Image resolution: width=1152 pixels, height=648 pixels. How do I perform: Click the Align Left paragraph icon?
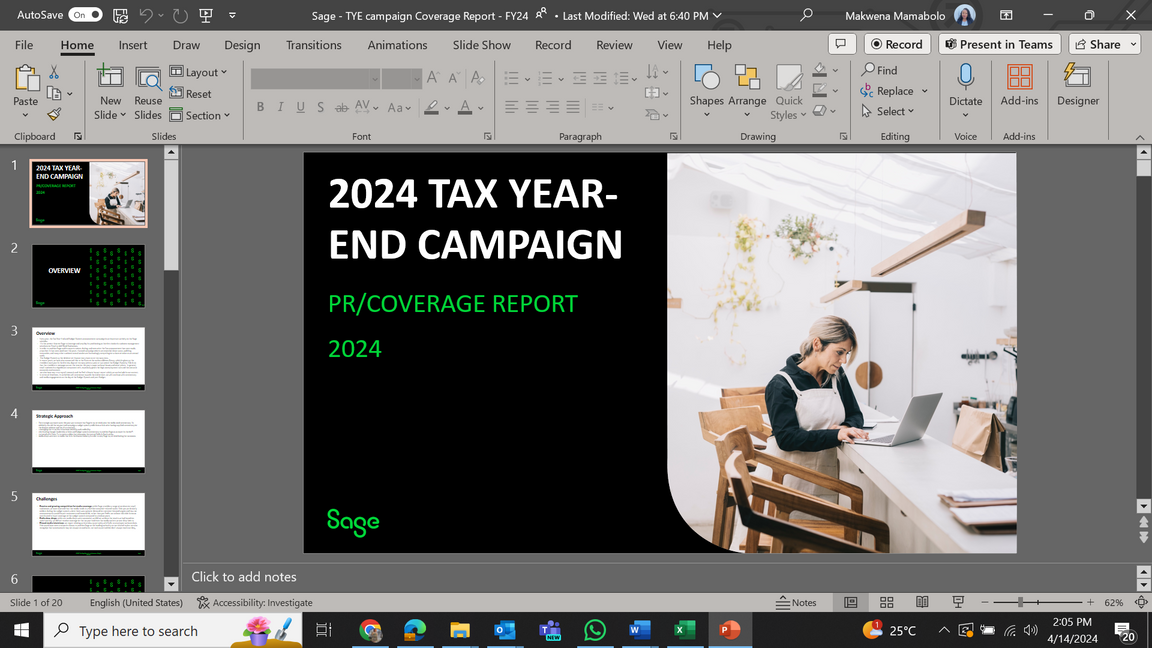click(x=511, y=108)
